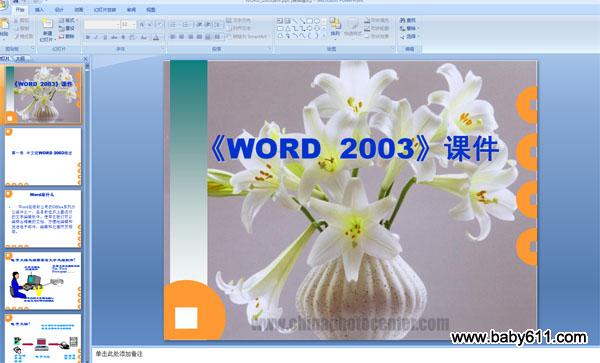Select the Text Box shape in shapes gallery
Image resolution: width=600 pixels, height=363 pixels.
(280, 21)
